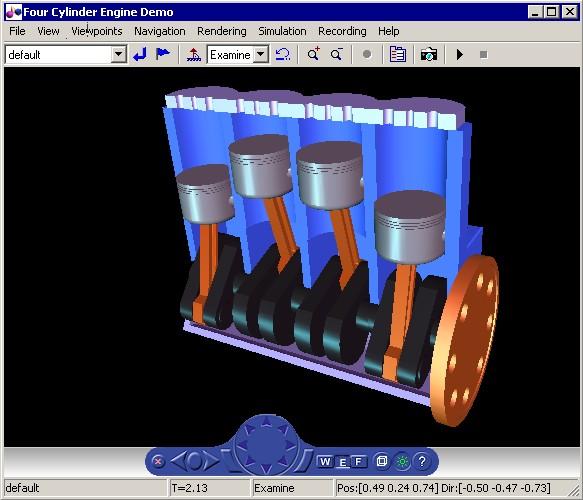This screenshot has height=500, width=583.
Task: Click the default viewpoint status bar text
Action: 22,488
